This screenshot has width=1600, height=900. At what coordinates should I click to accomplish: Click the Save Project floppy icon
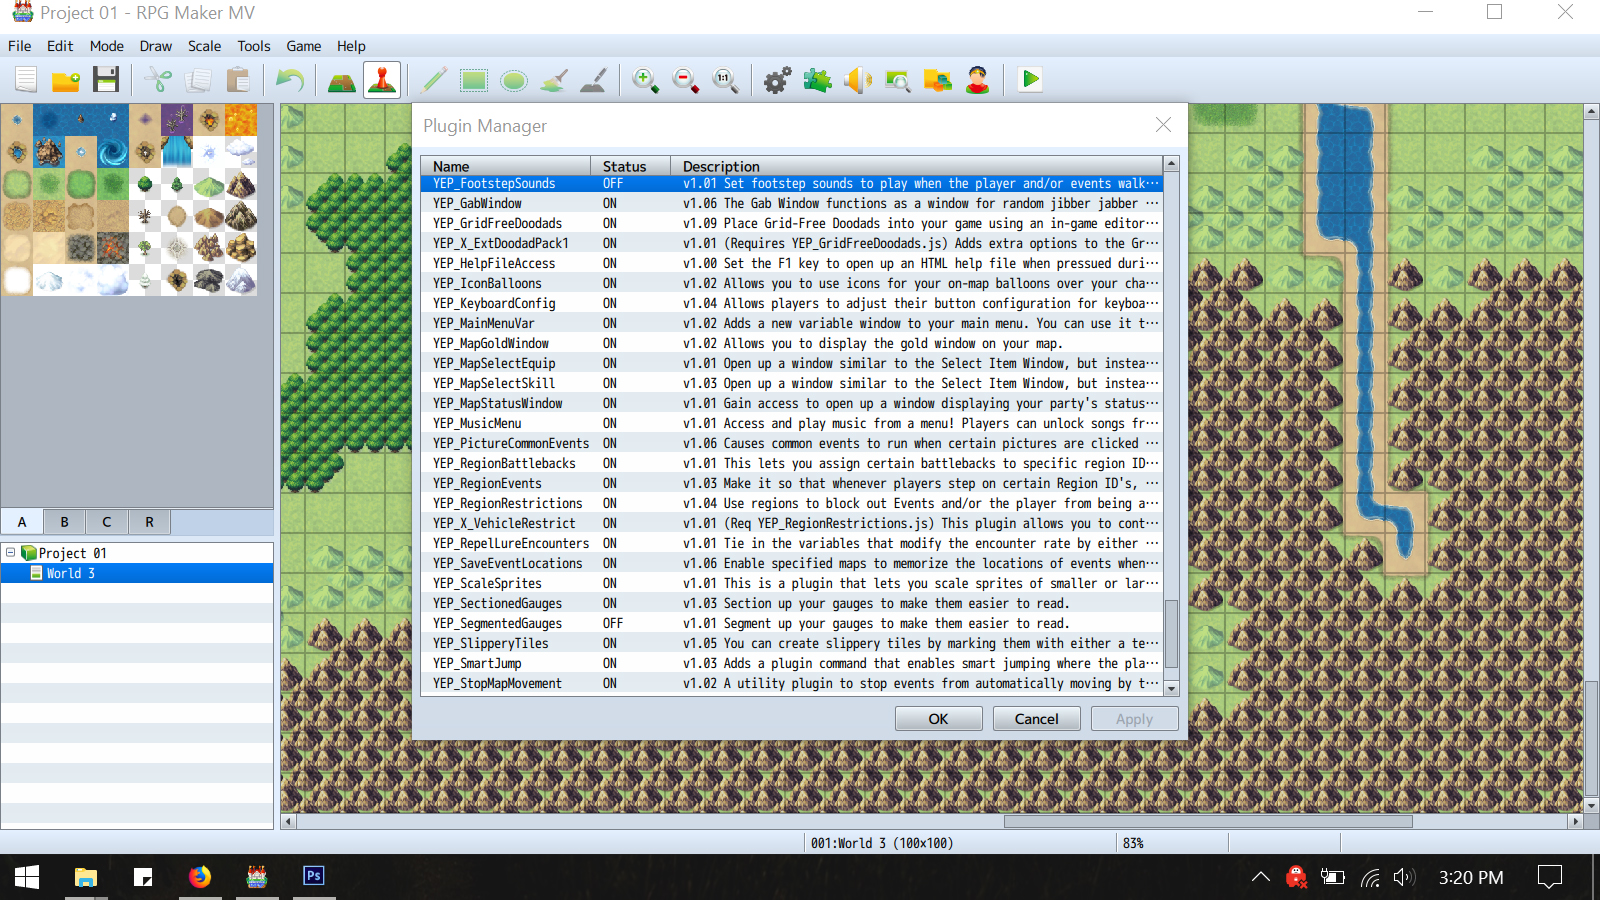pyautogui.click(x=106, y=80)
